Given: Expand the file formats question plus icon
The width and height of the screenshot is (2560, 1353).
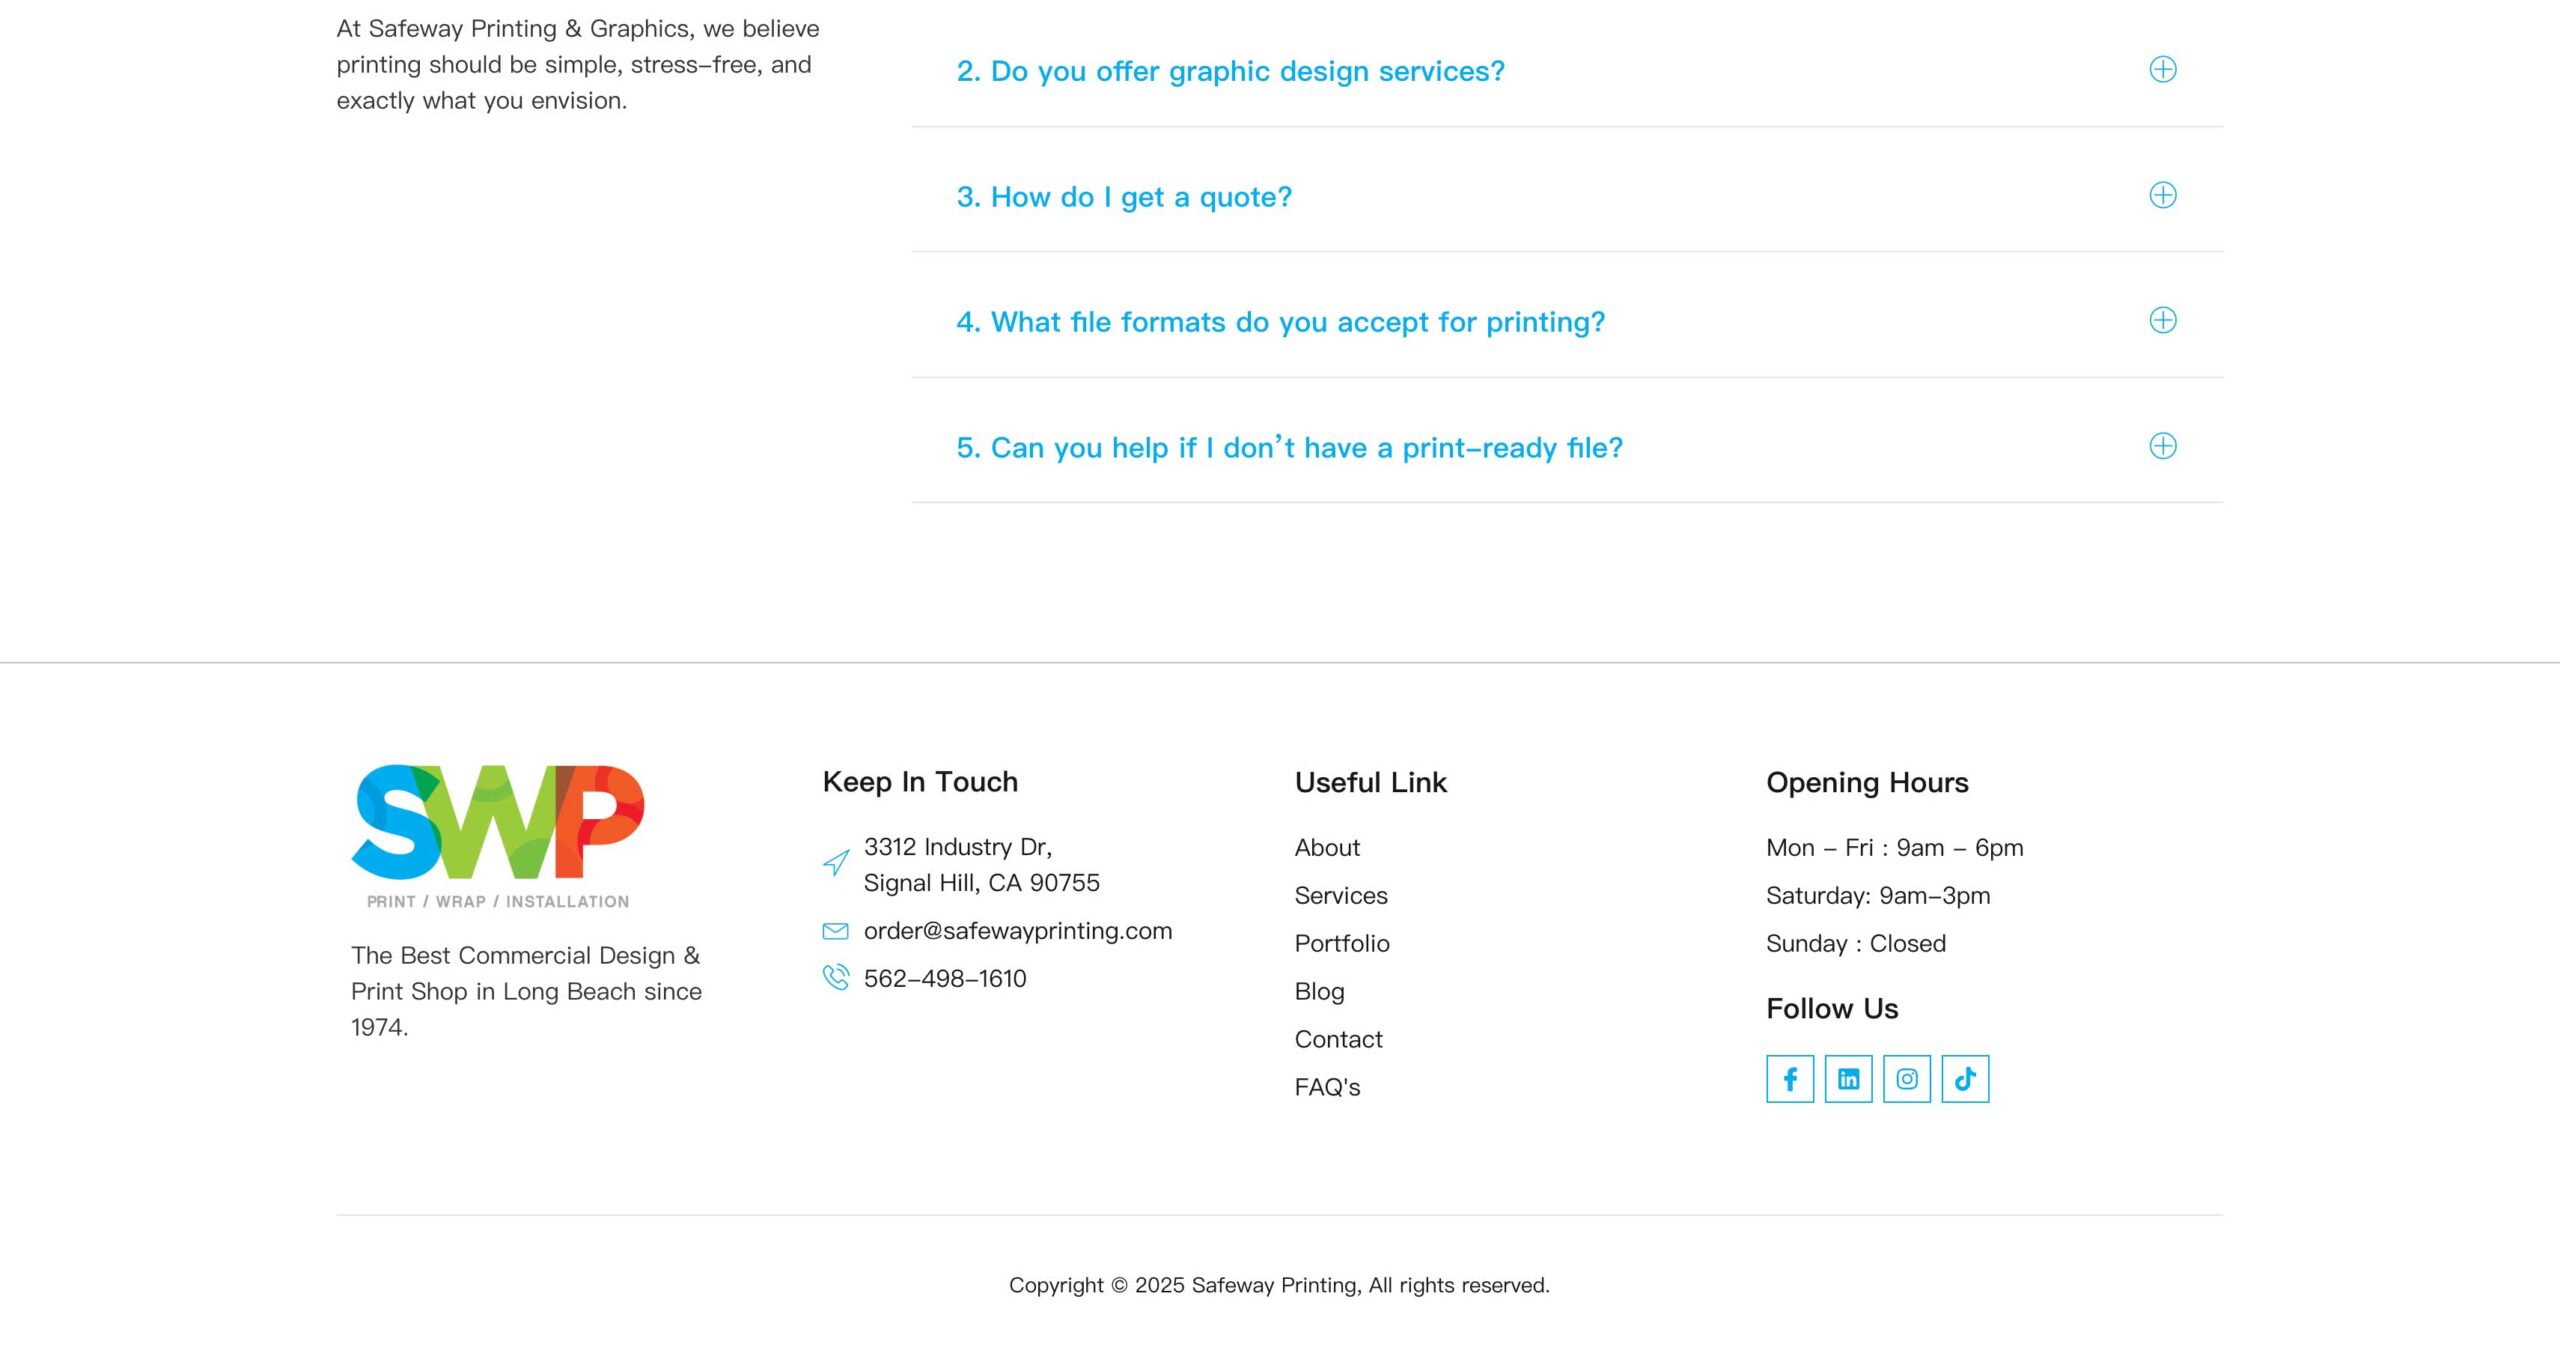Looking at the screenshot, I should click(2162, 320).
